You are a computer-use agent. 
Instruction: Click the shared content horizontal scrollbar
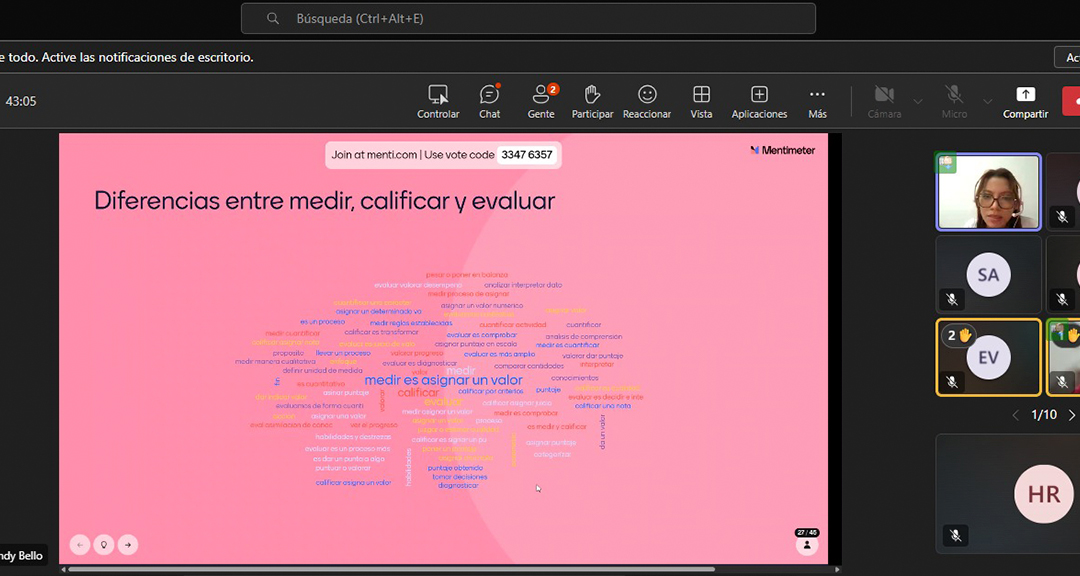coord(391,570)
